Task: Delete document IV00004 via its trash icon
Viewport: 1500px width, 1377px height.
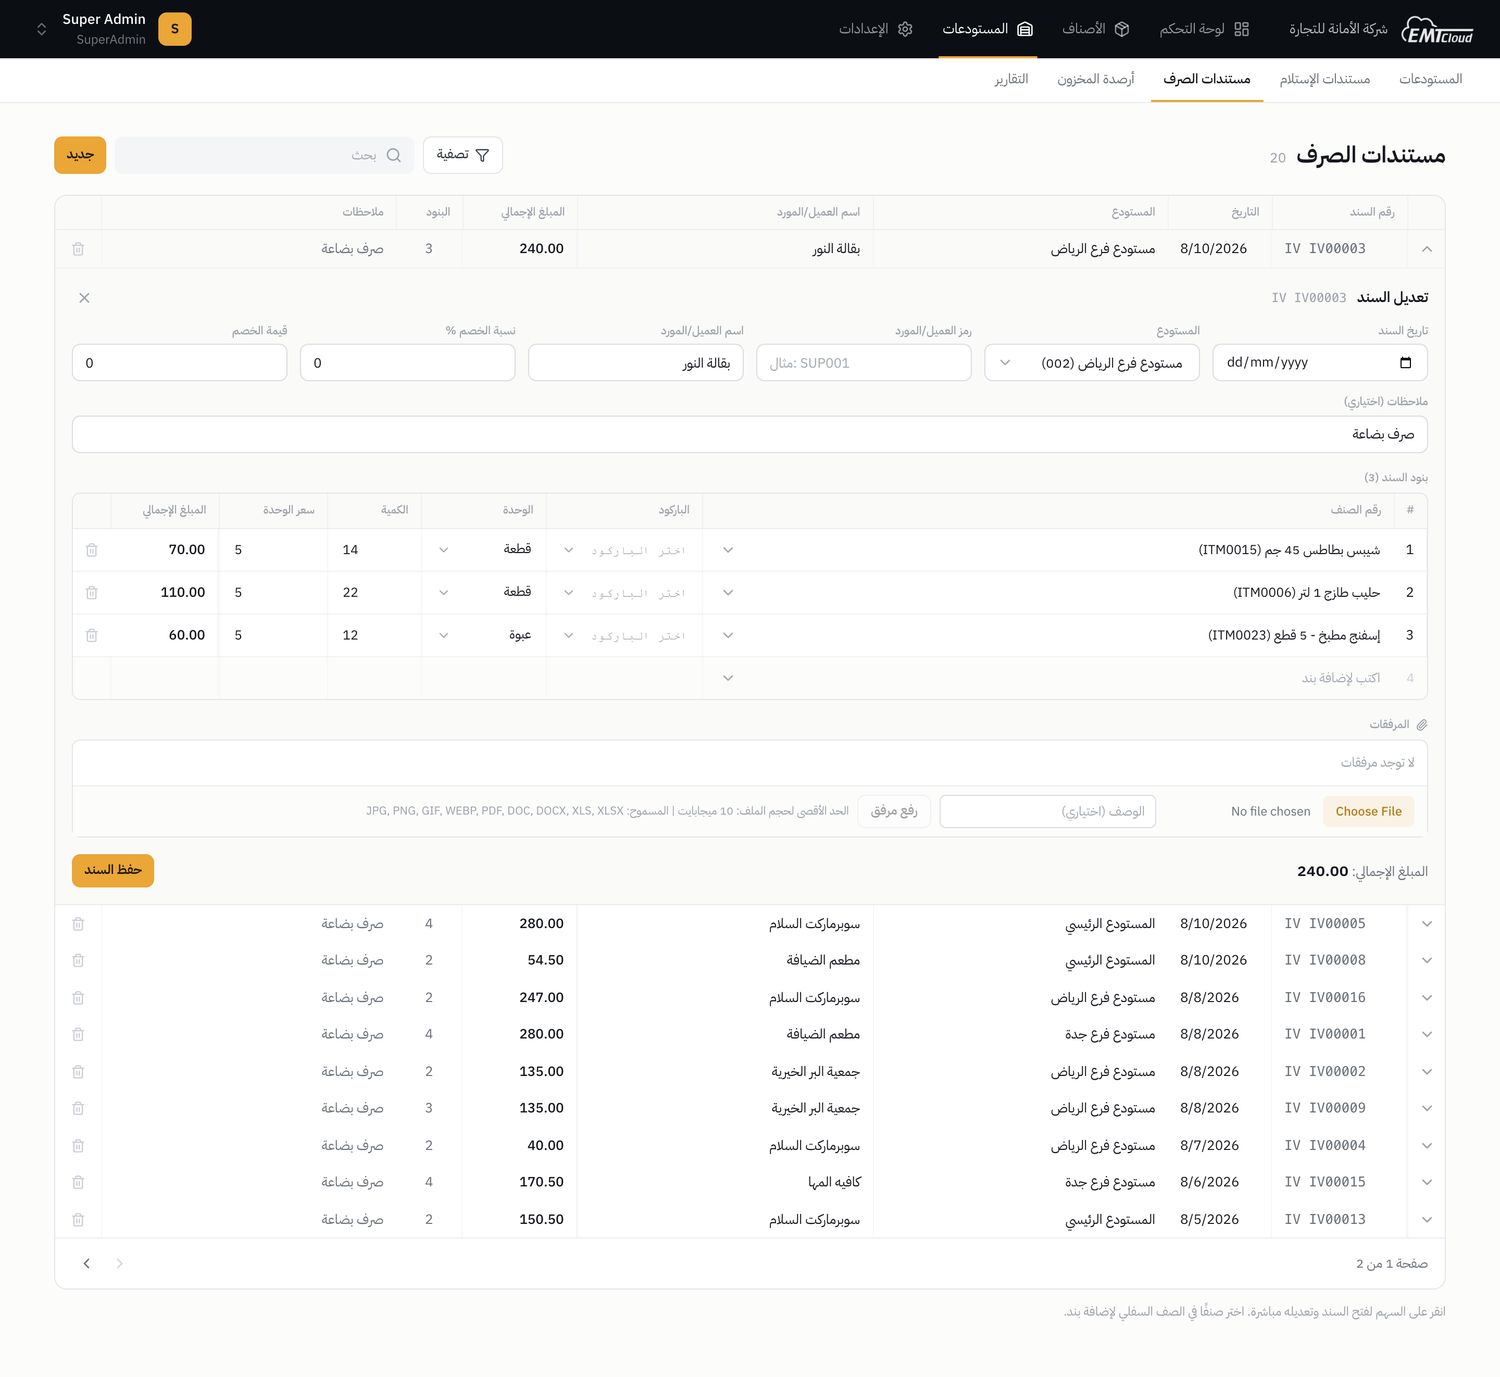Action: [x=78, y=1146]
